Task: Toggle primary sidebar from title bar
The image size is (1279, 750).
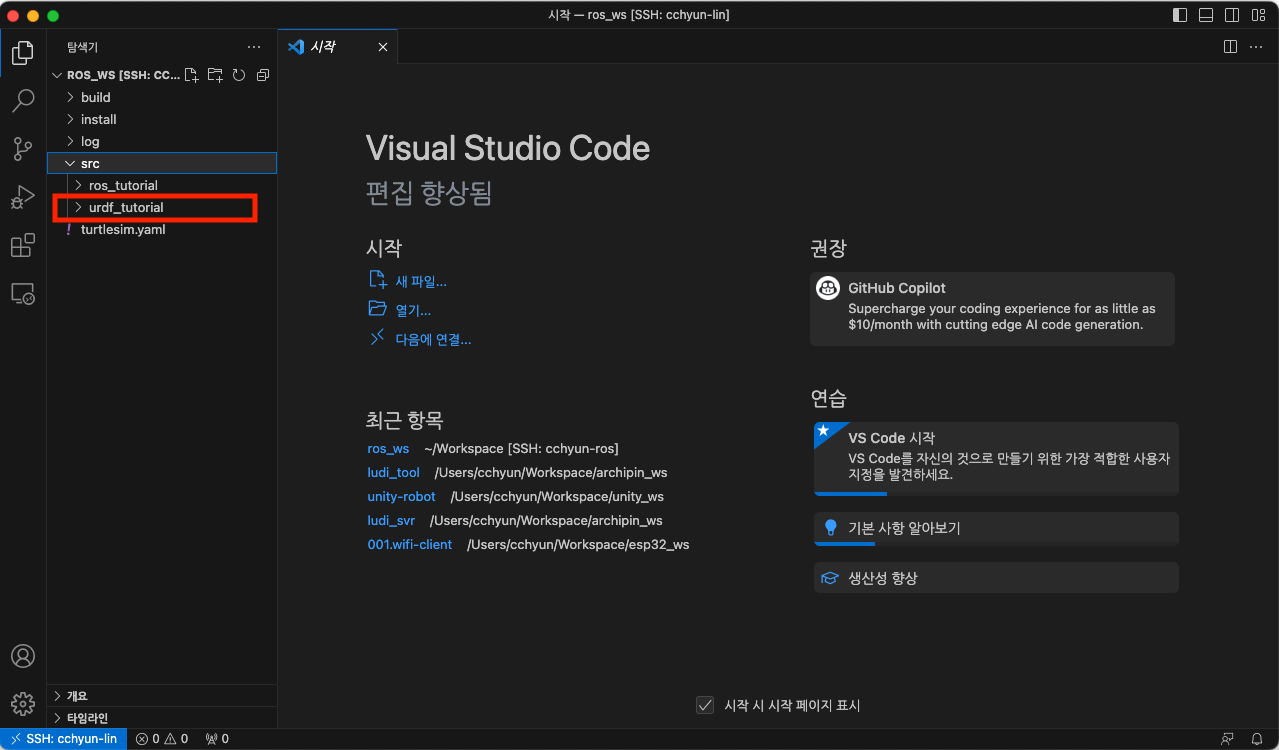Action: click(1180, 15)
